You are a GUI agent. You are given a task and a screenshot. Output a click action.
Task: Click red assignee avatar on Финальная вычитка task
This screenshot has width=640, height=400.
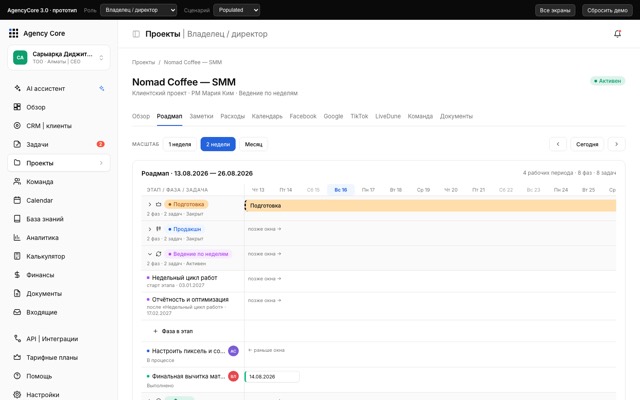tap(233, 376)
